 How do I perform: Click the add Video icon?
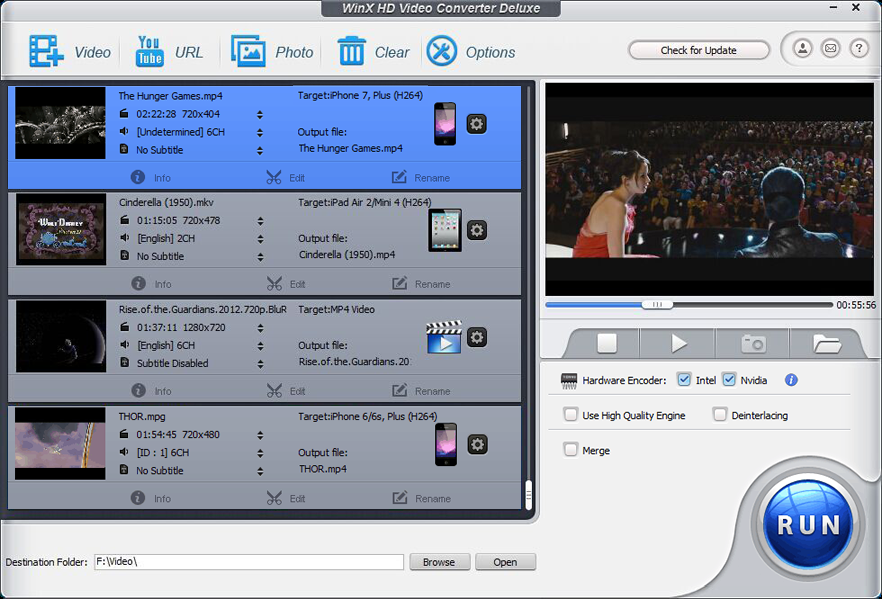[x=46, y=52]
